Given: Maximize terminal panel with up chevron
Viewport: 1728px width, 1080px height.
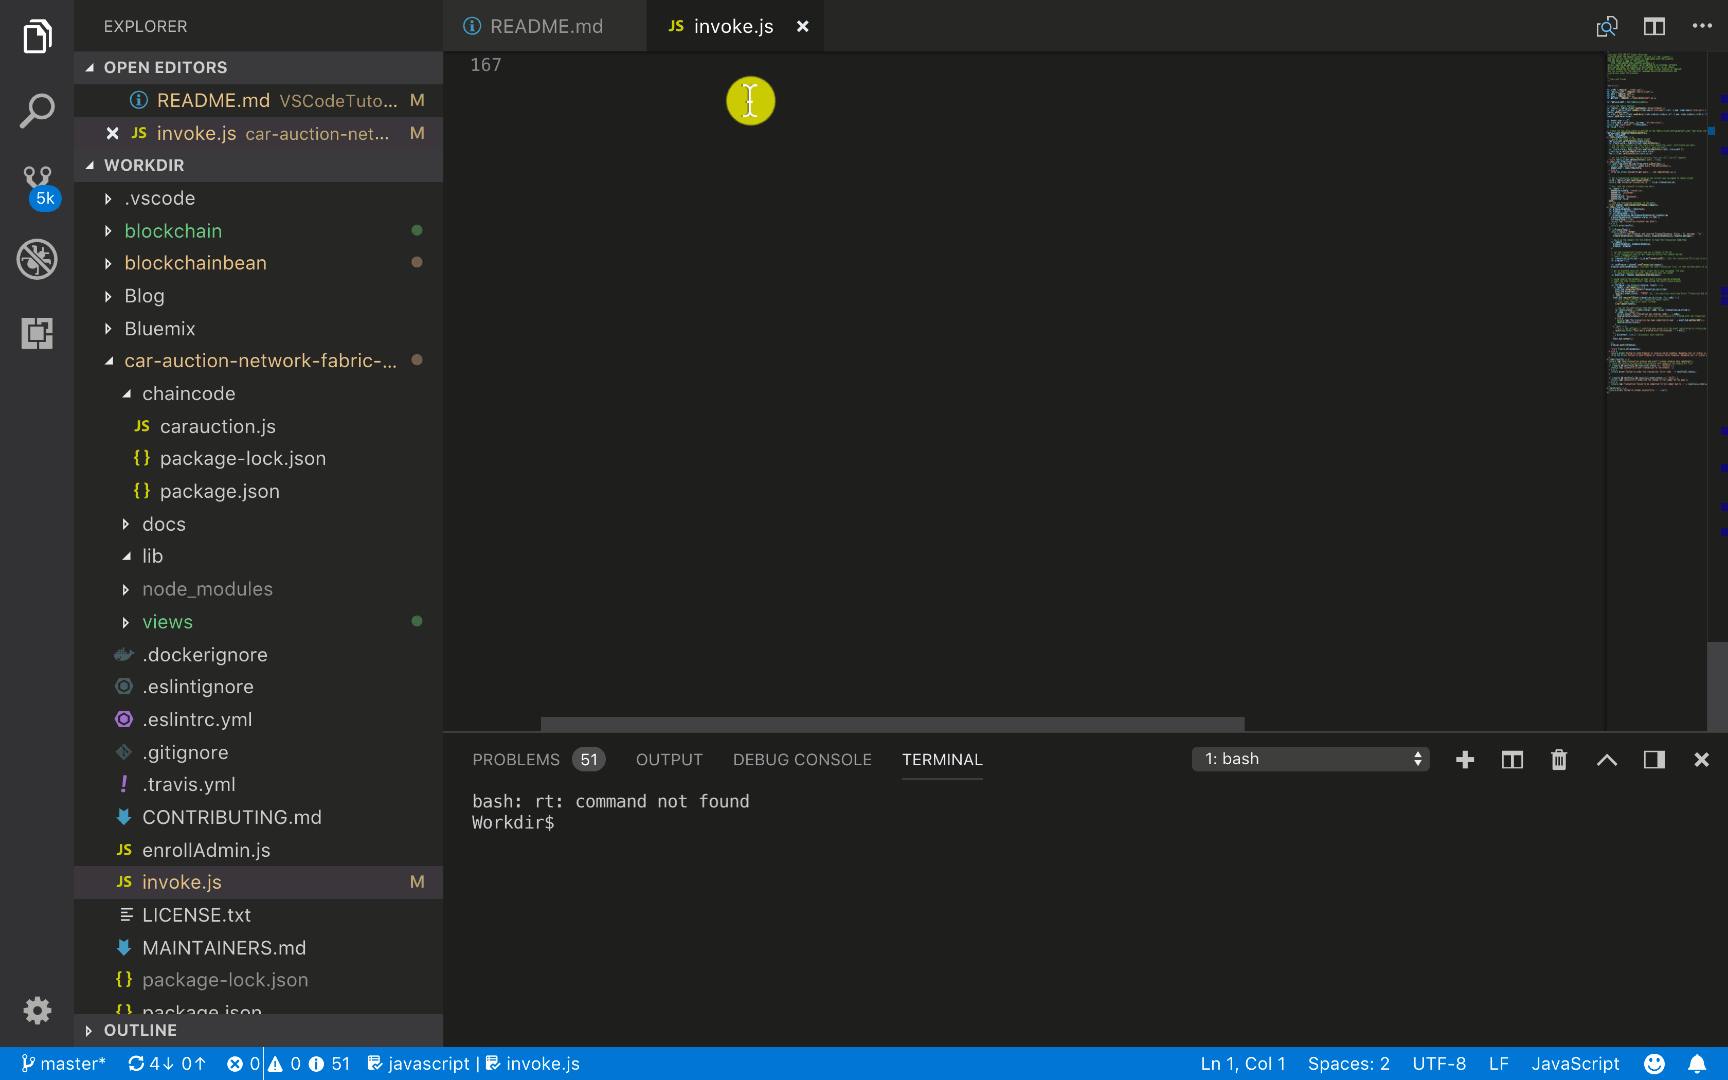Looking at the screenshot, I should click(1607, 760).
